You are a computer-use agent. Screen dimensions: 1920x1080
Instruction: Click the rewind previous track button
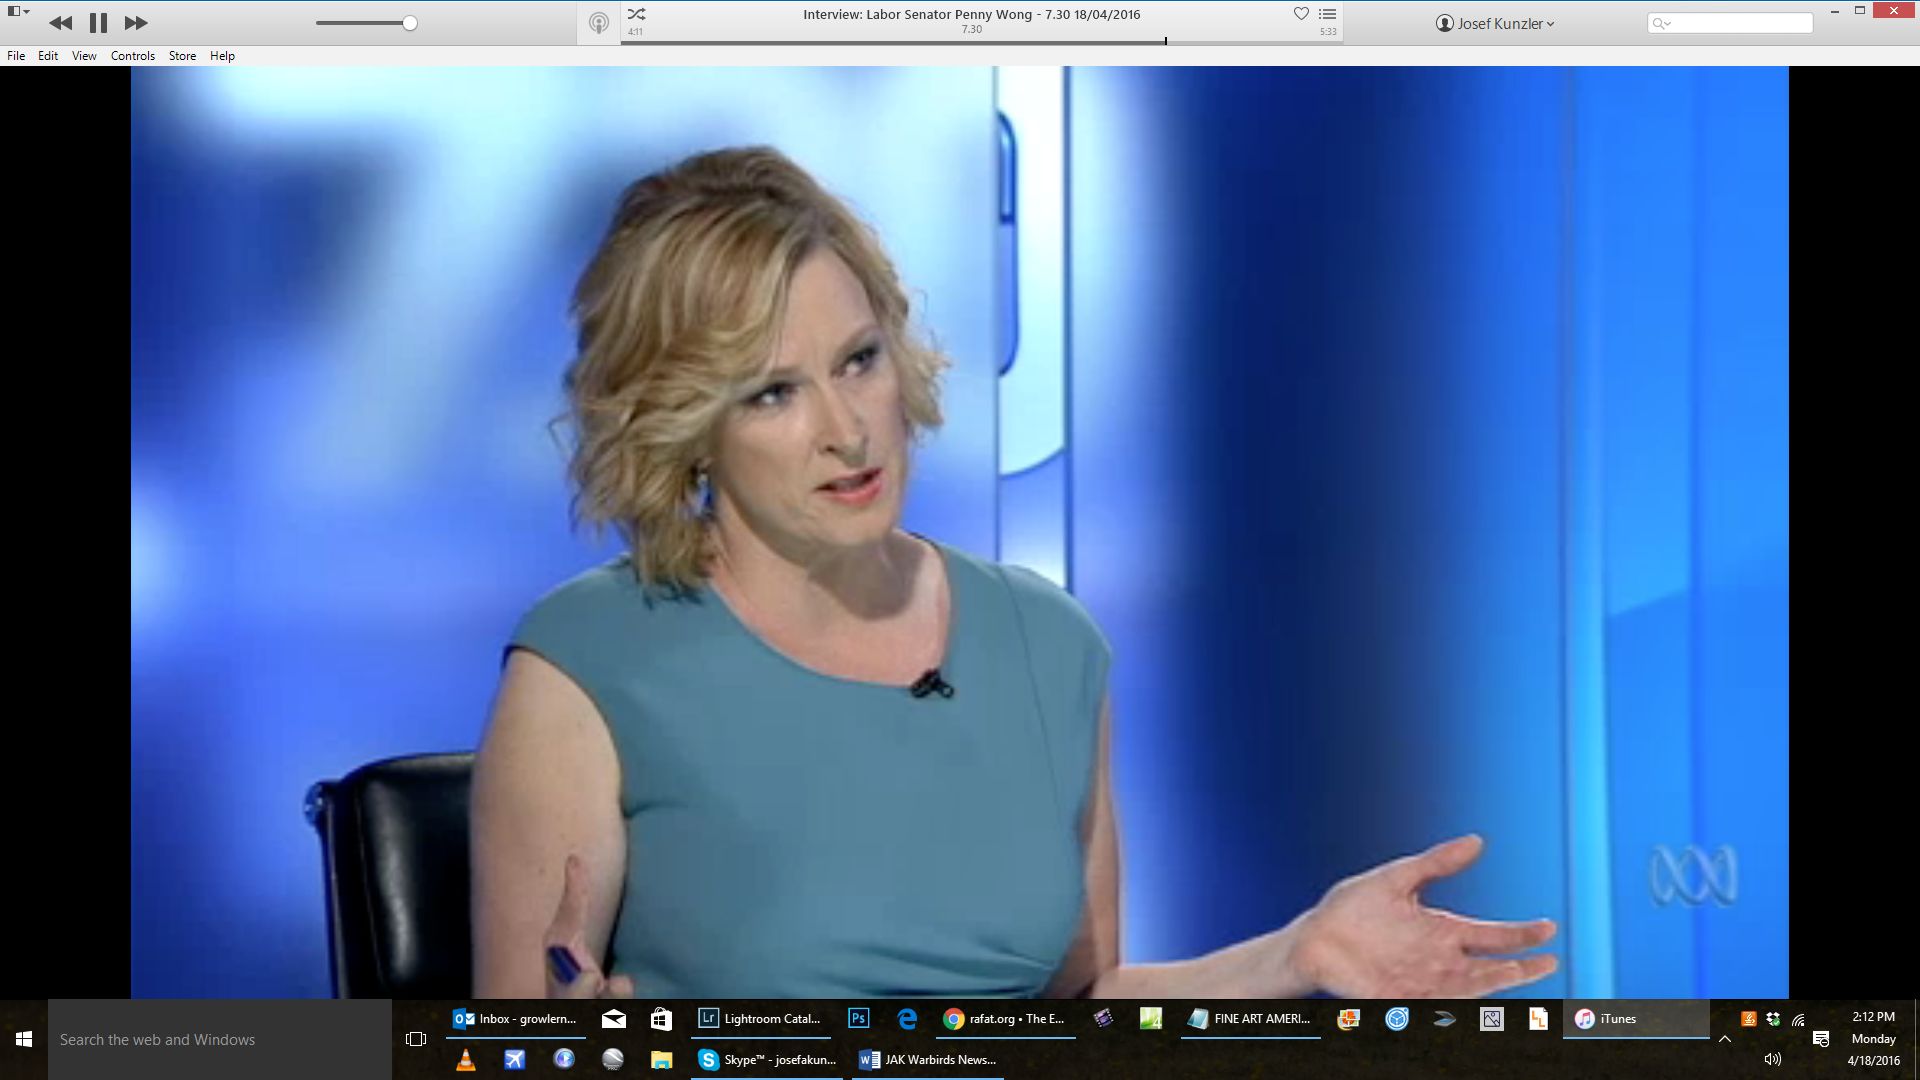point(60,23)
